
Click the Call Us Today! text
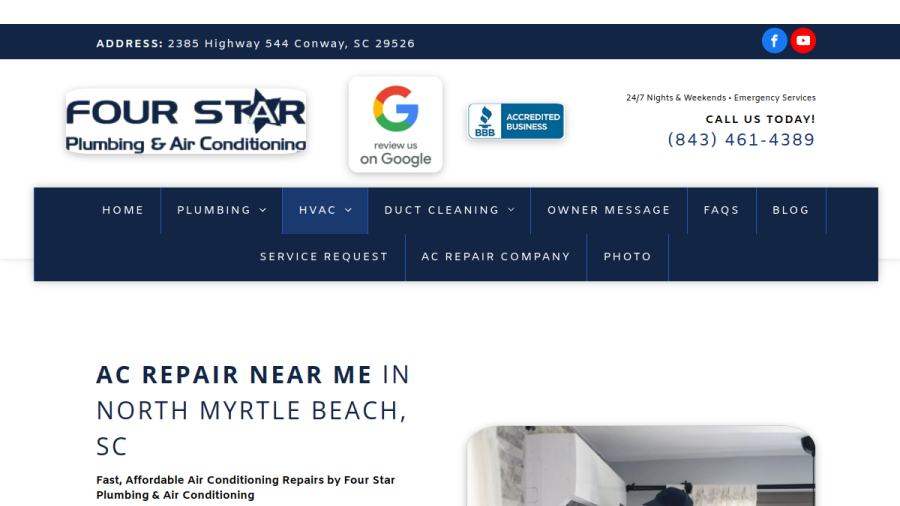click(761, 119)
